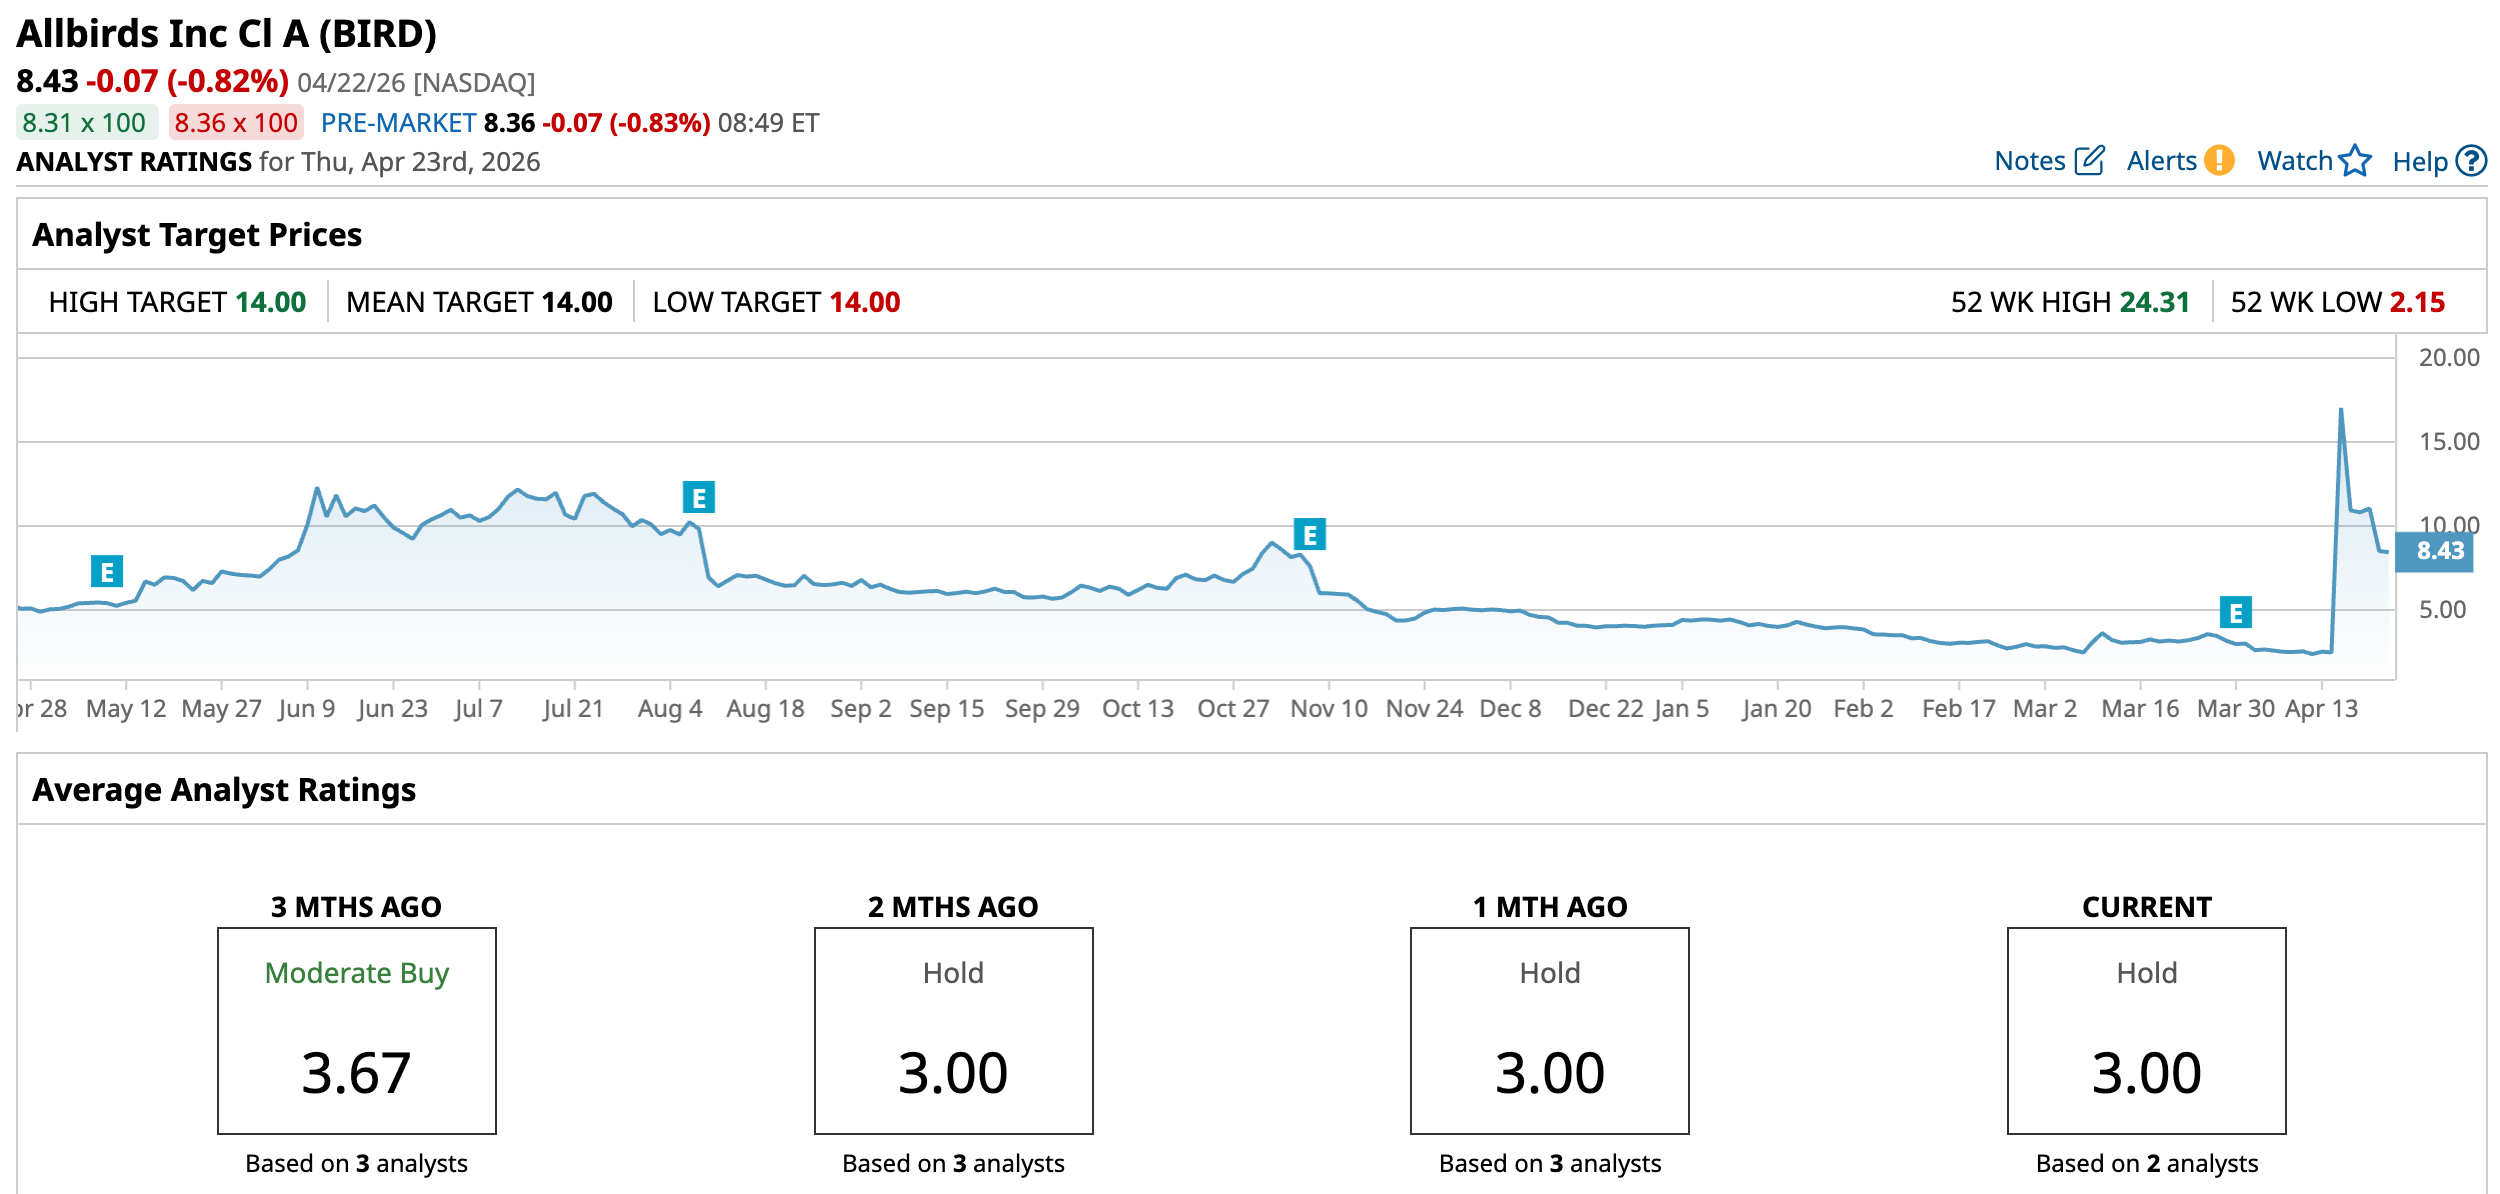Select the 2 MTHS AGO Hold box

point(953,1030)
